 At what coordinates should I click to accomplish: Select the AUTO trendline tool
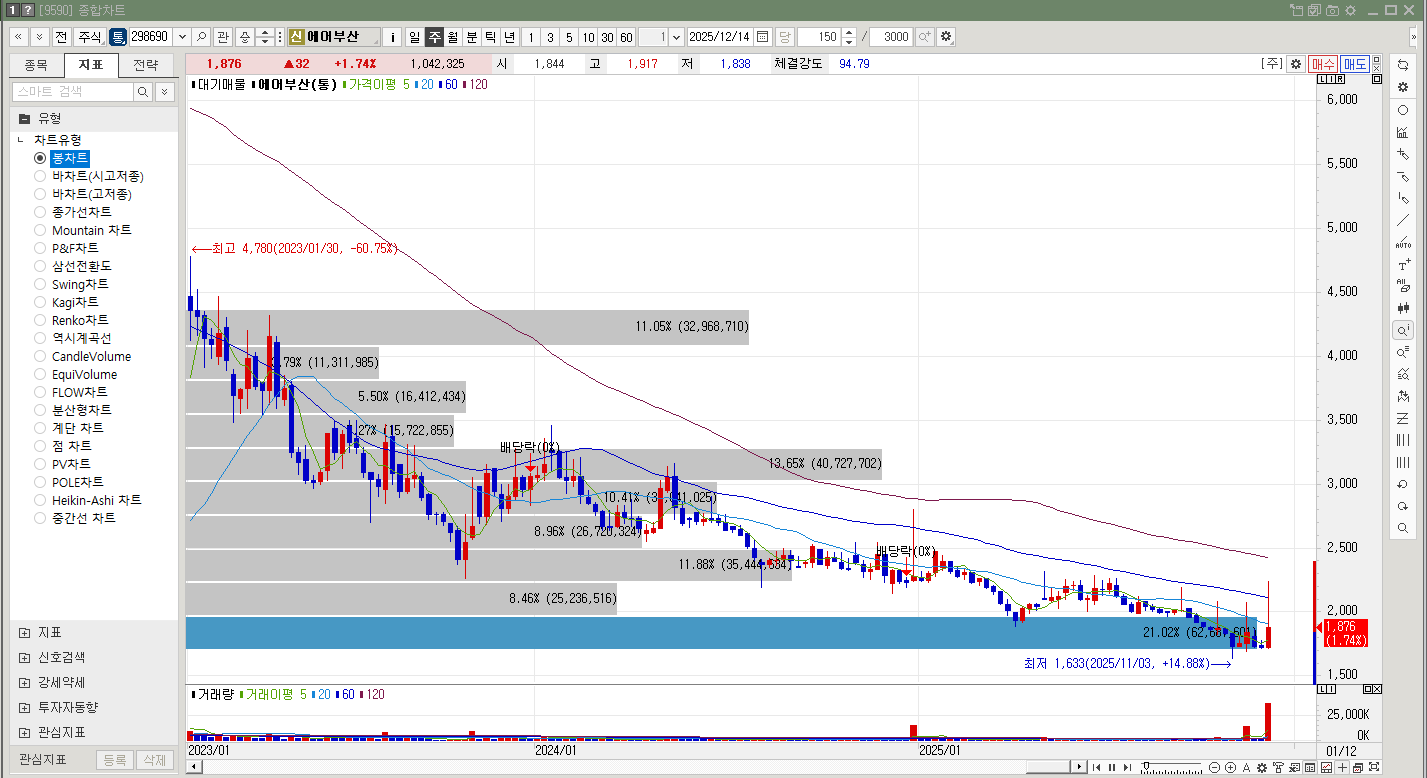[x=1403, y=242]
